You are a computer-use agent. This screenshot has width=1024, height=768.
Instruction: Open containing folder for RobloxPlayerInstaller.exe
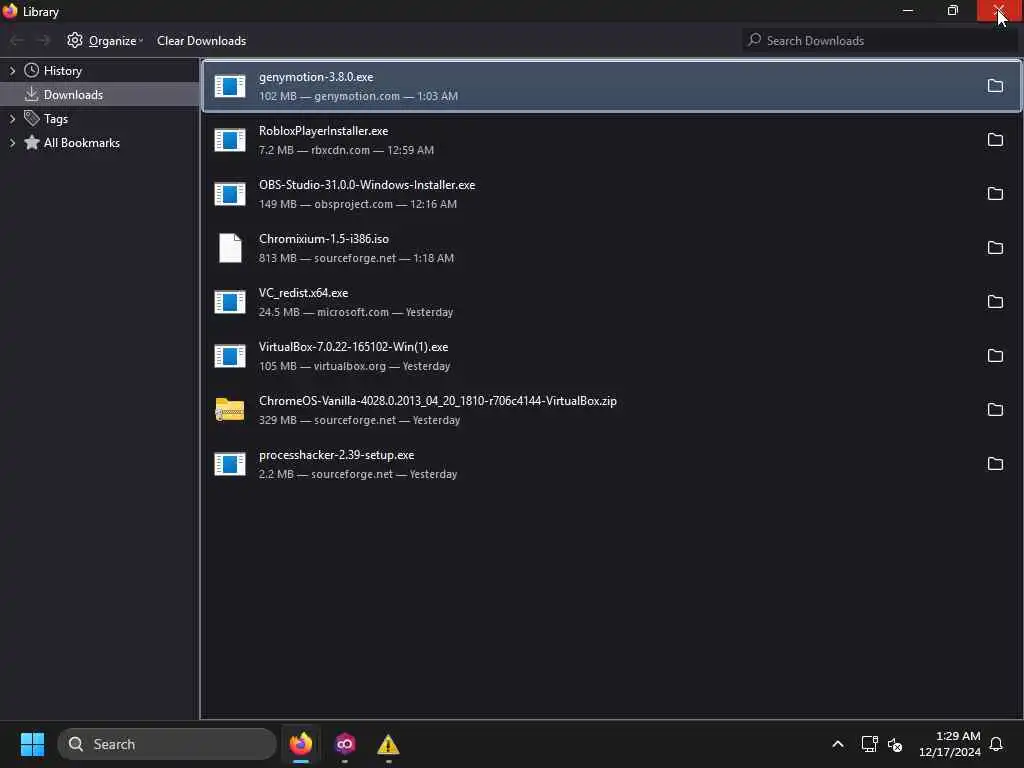tap(995, 140)
